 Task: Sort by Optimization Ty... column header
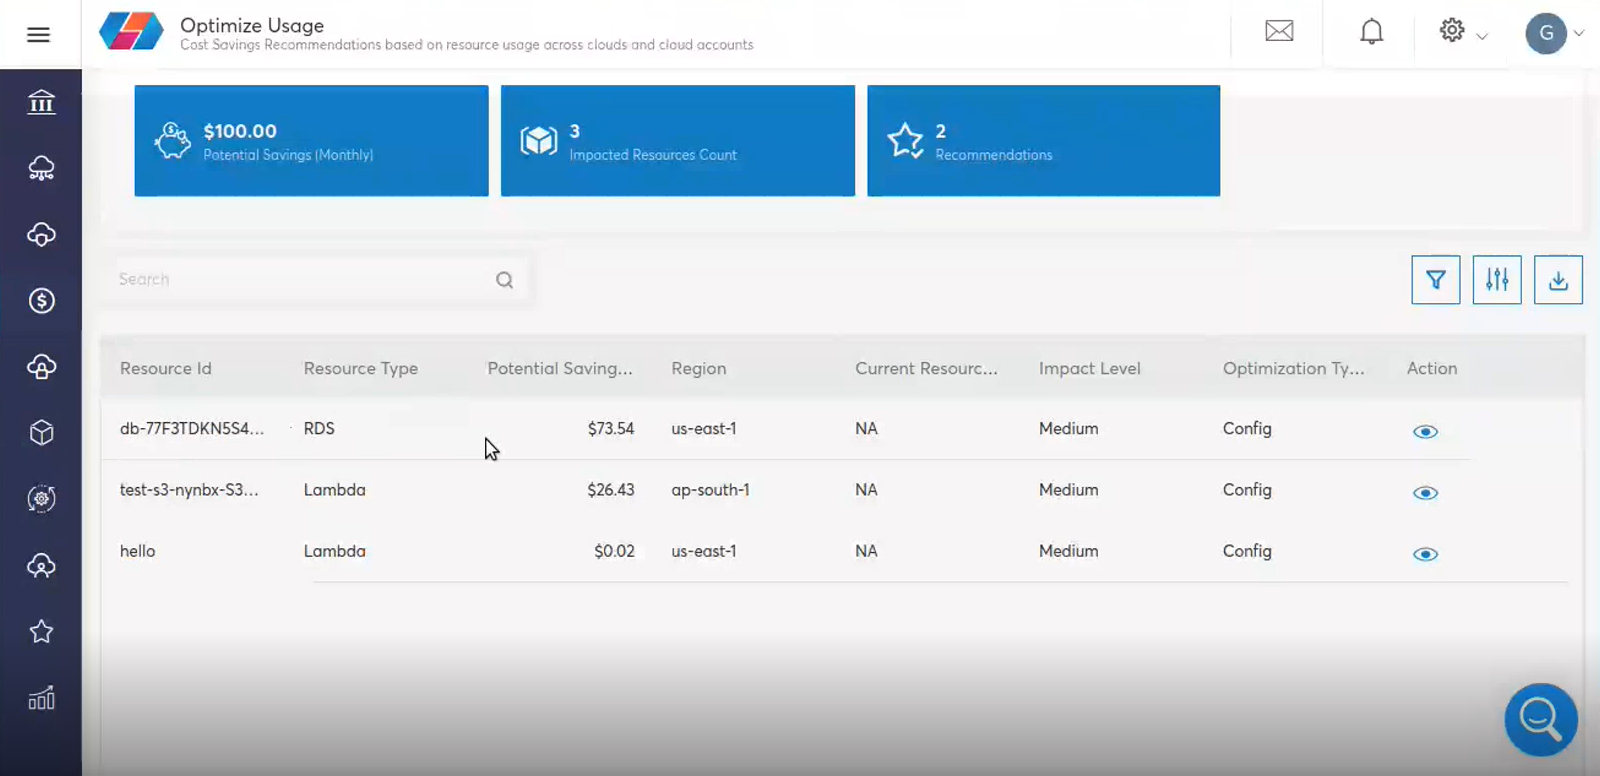(1293, 368)
